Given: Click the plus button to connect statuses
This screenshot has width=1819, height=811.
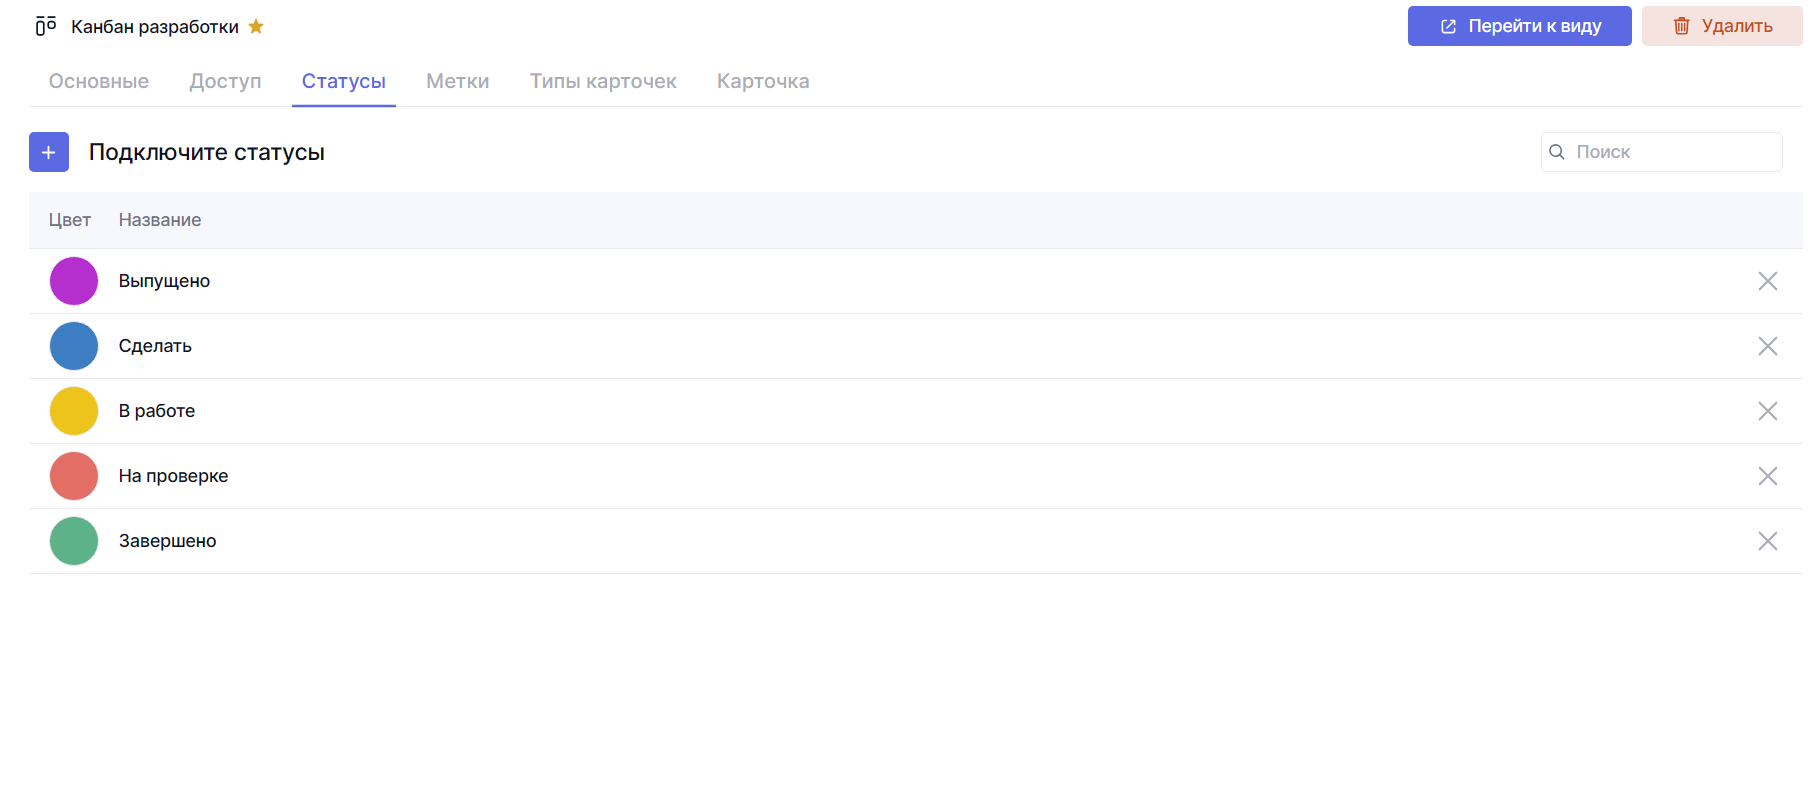Looking at the screenshot, I should click(49, 152).
